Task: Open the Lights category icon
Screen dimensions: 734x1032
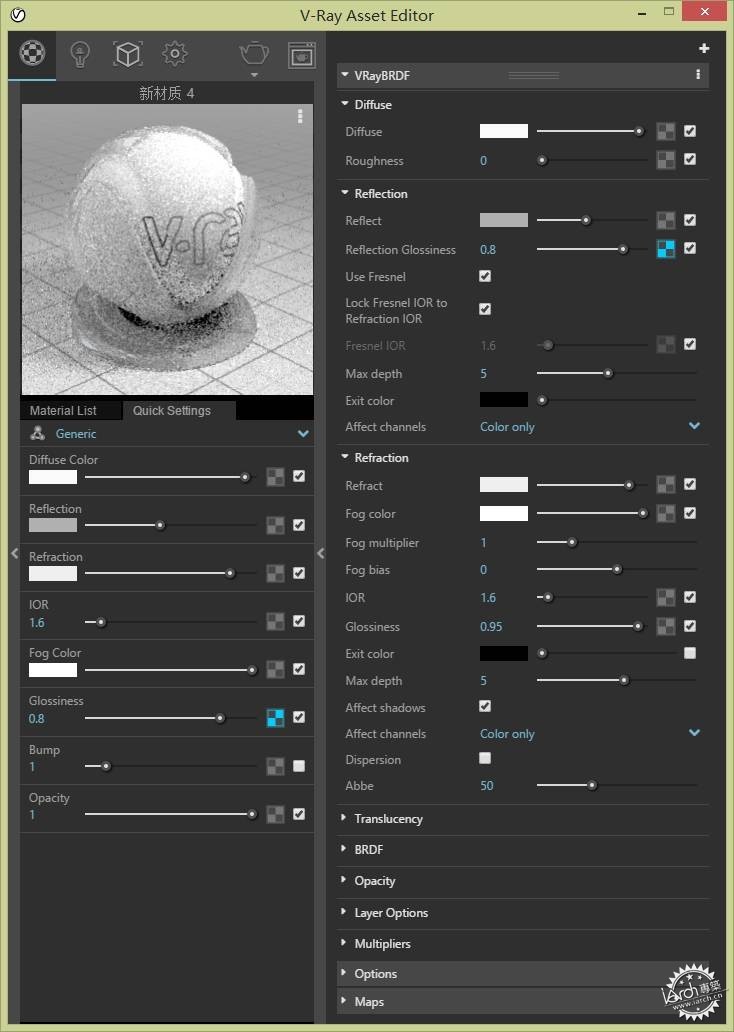Action: point(80,54)
